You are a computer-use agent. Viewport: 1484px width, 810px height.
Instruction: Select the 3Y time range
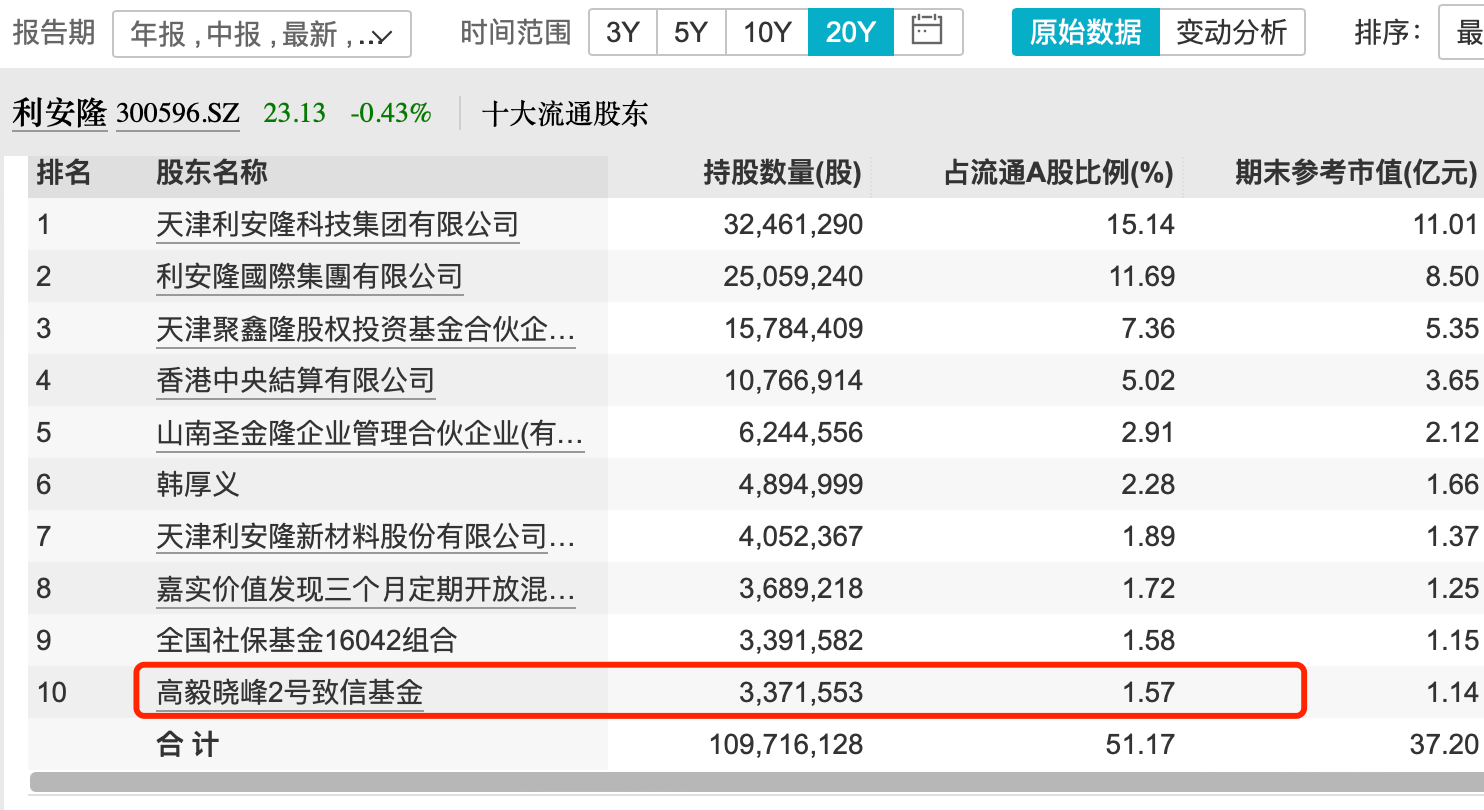pyautogui.click(x=622, y=32)
